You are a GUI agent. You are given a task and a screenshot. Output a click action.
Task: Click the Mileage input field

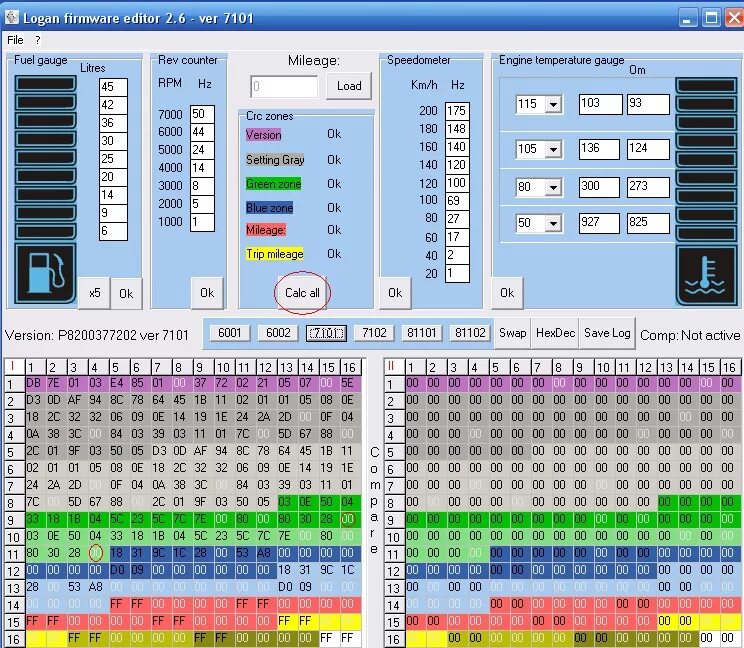tap(284, 86)
